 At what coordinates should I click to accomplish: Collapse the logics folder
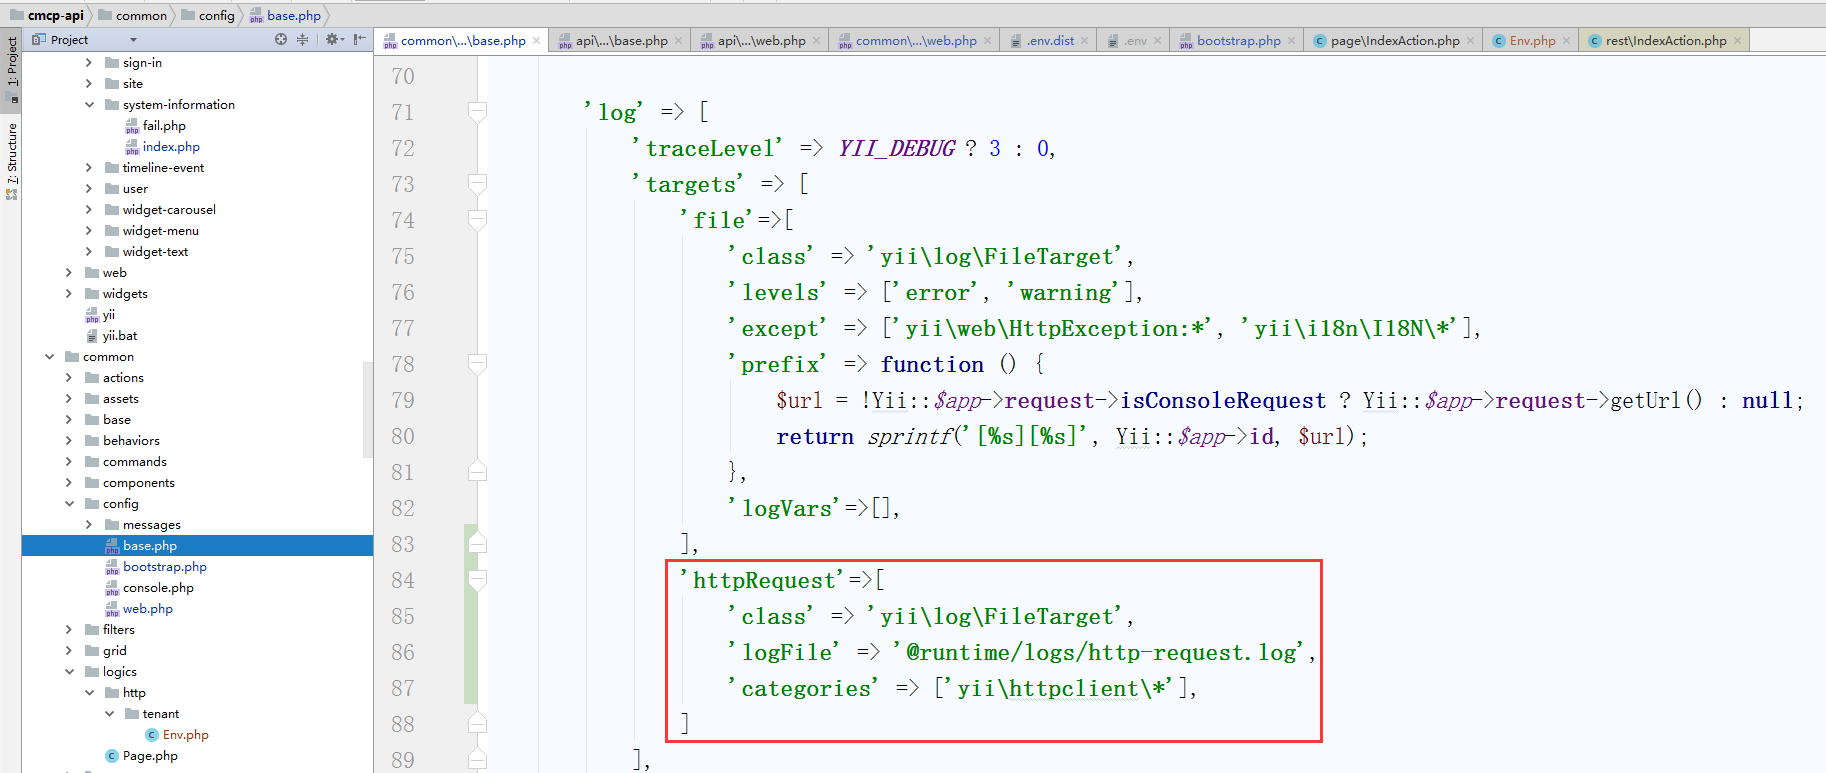tap(69, 672)
